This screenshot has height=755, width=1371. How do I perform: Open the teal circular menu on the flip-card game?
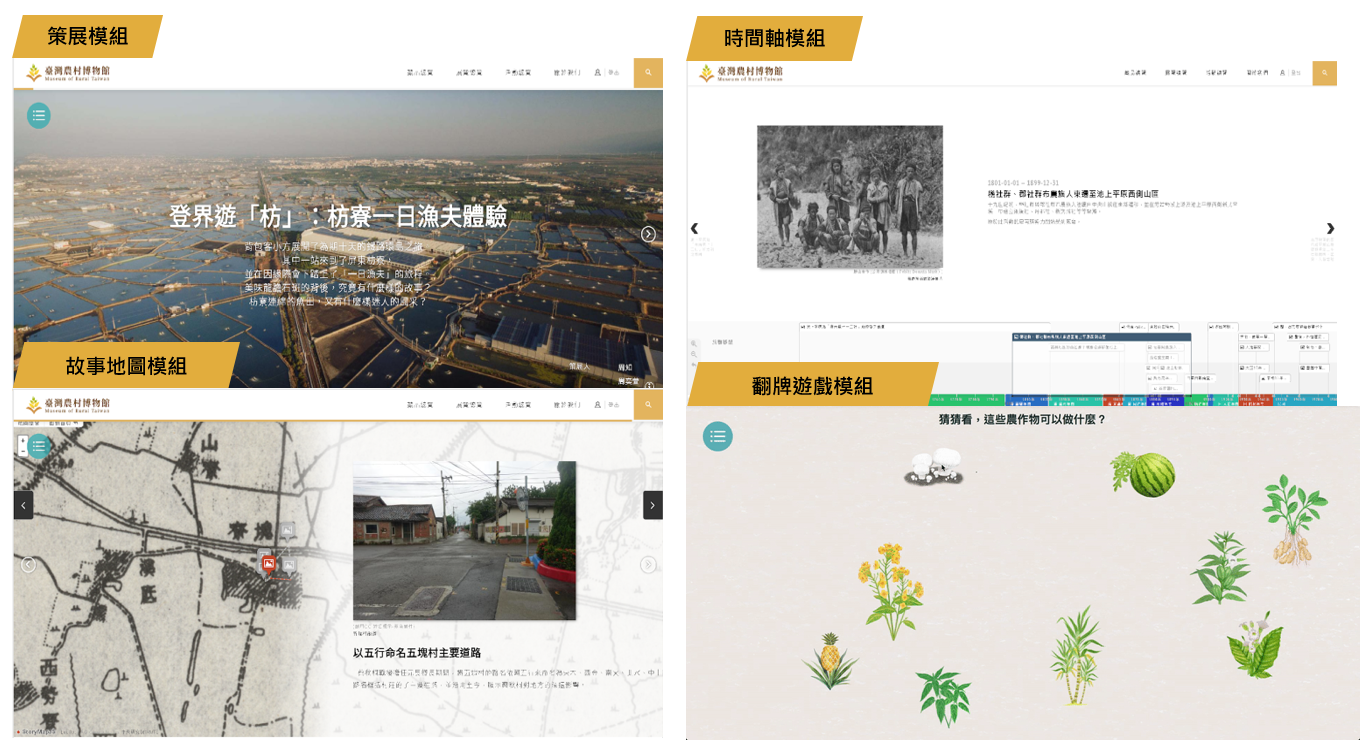coord(717,436)
